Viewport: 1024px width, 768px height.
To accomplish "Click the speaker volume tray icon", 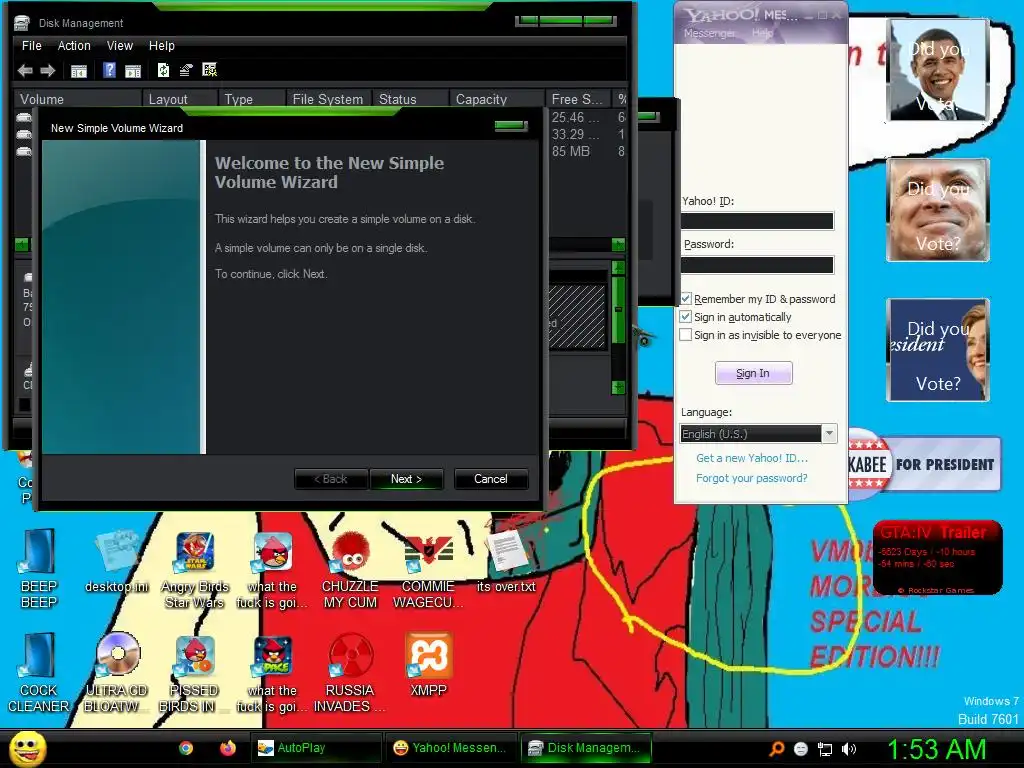I will point(849,749).
